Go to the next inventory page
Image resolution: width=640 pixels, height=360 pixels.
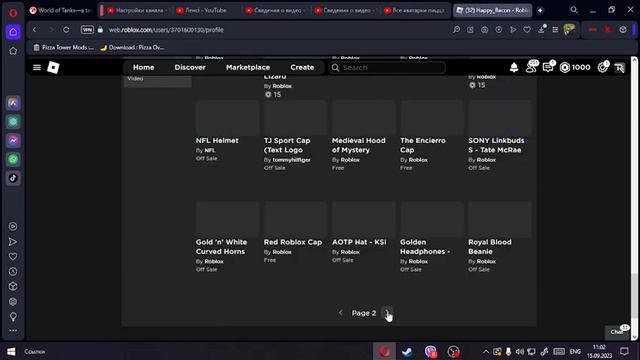(x=387, y=313)
